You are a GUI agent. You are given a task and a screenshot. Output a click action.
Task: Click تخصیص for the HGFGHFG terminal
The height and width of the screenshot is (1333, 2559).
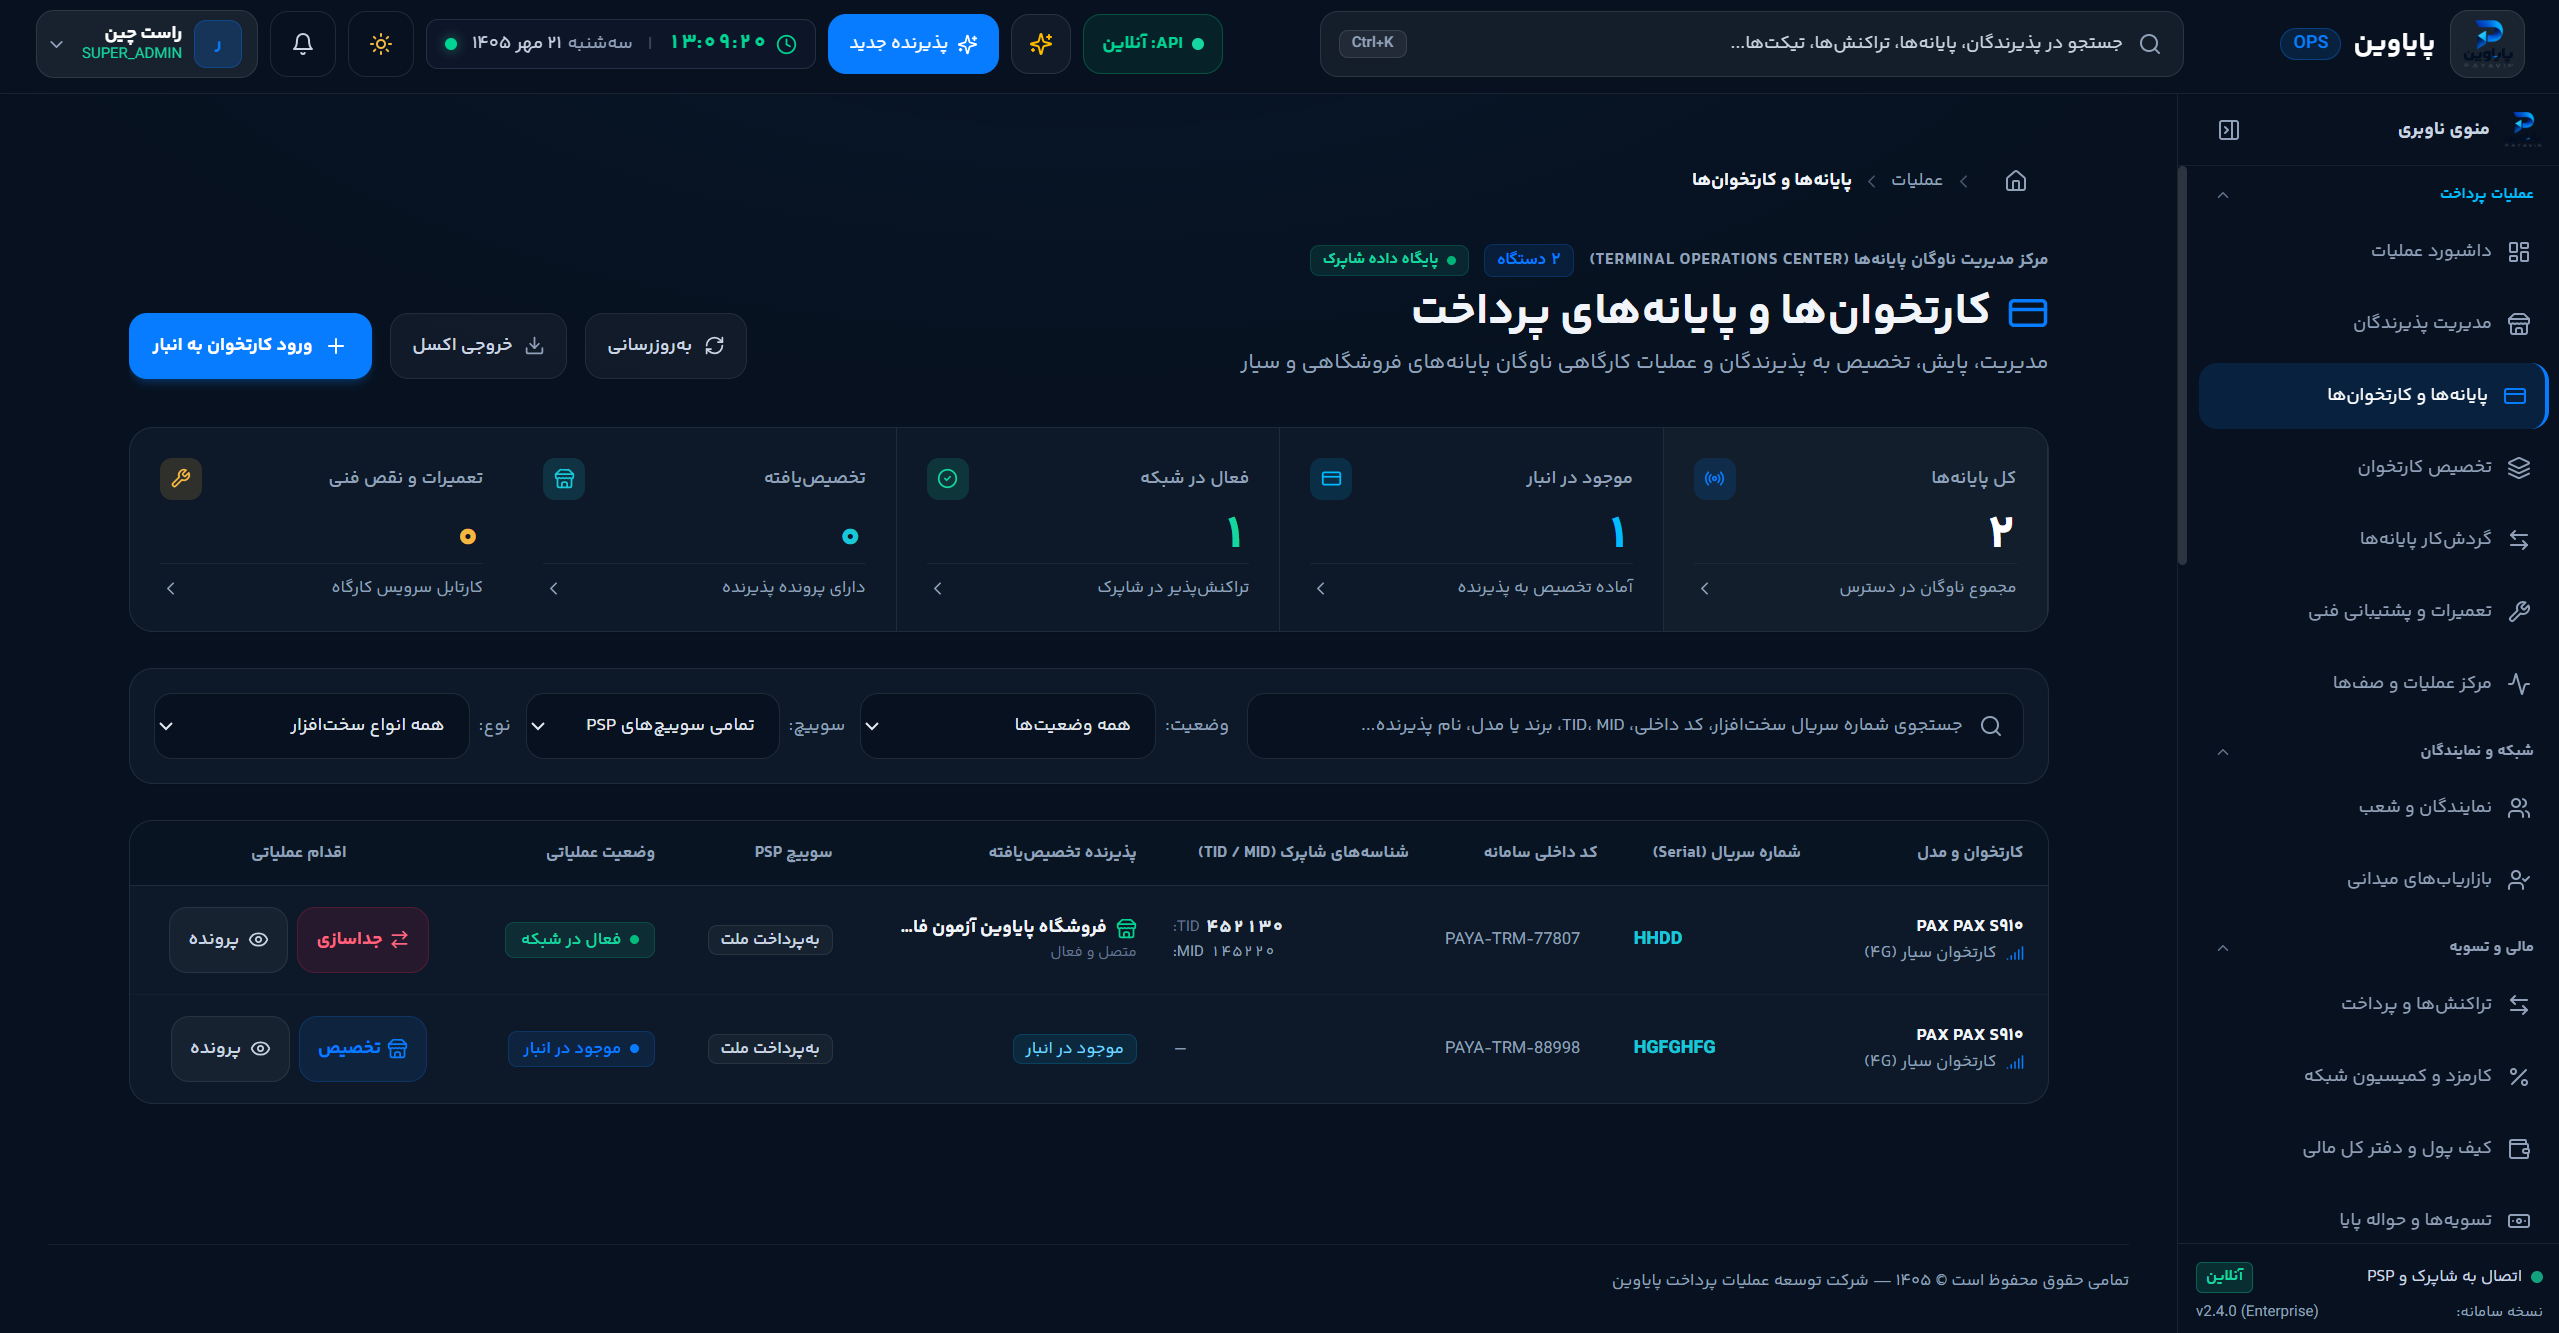(x=363, y=1048)
